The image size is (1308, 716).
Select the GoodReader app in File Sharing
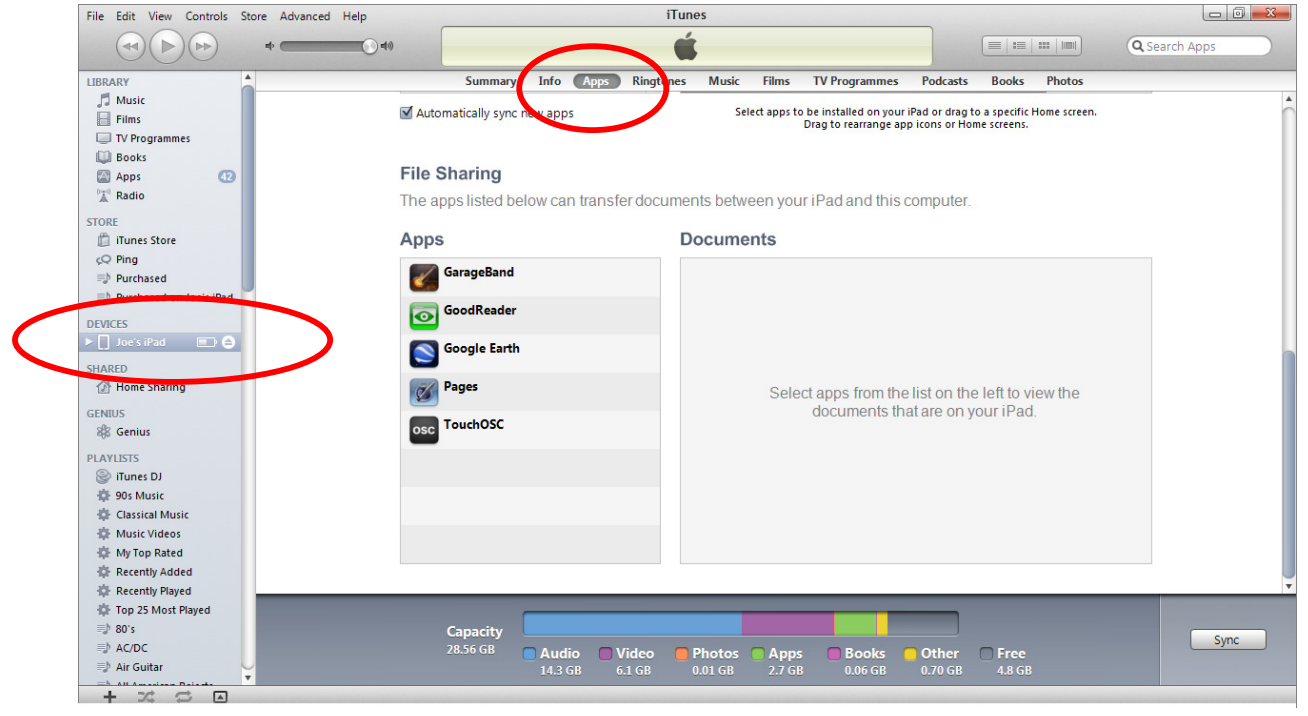[480, 311]
